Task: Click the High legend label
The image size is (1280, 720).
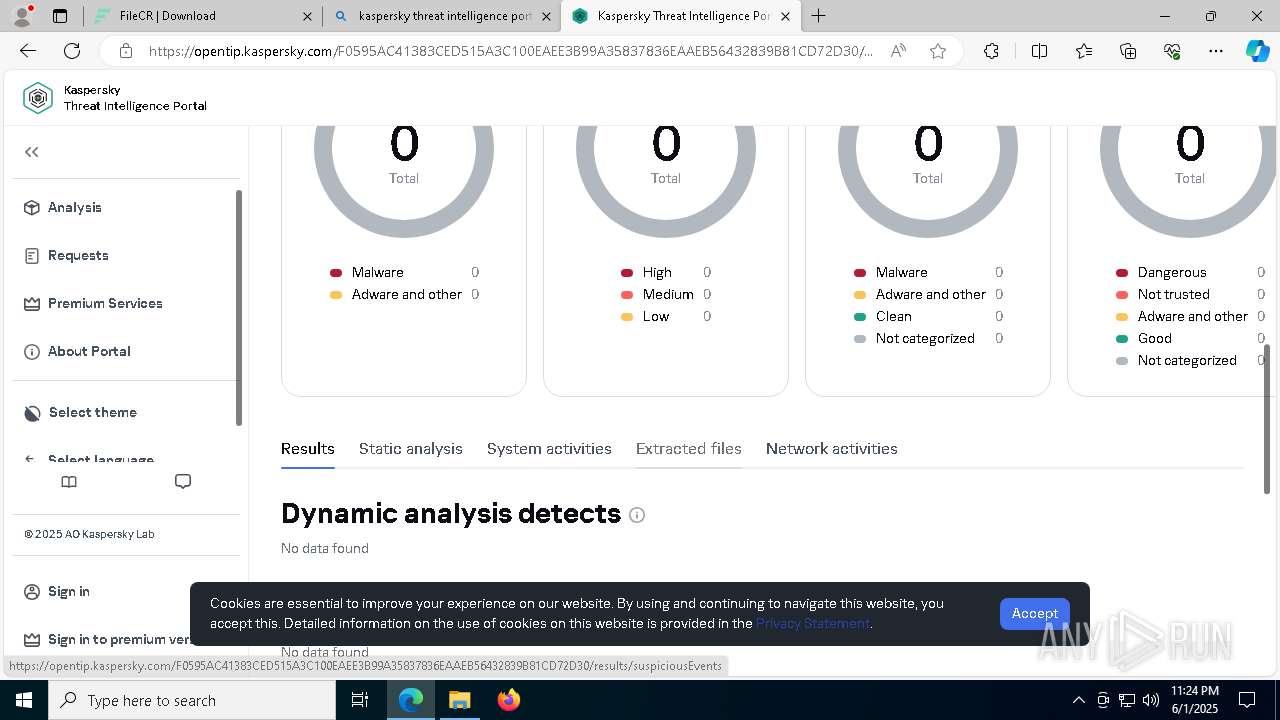Action: coord(657,272)
